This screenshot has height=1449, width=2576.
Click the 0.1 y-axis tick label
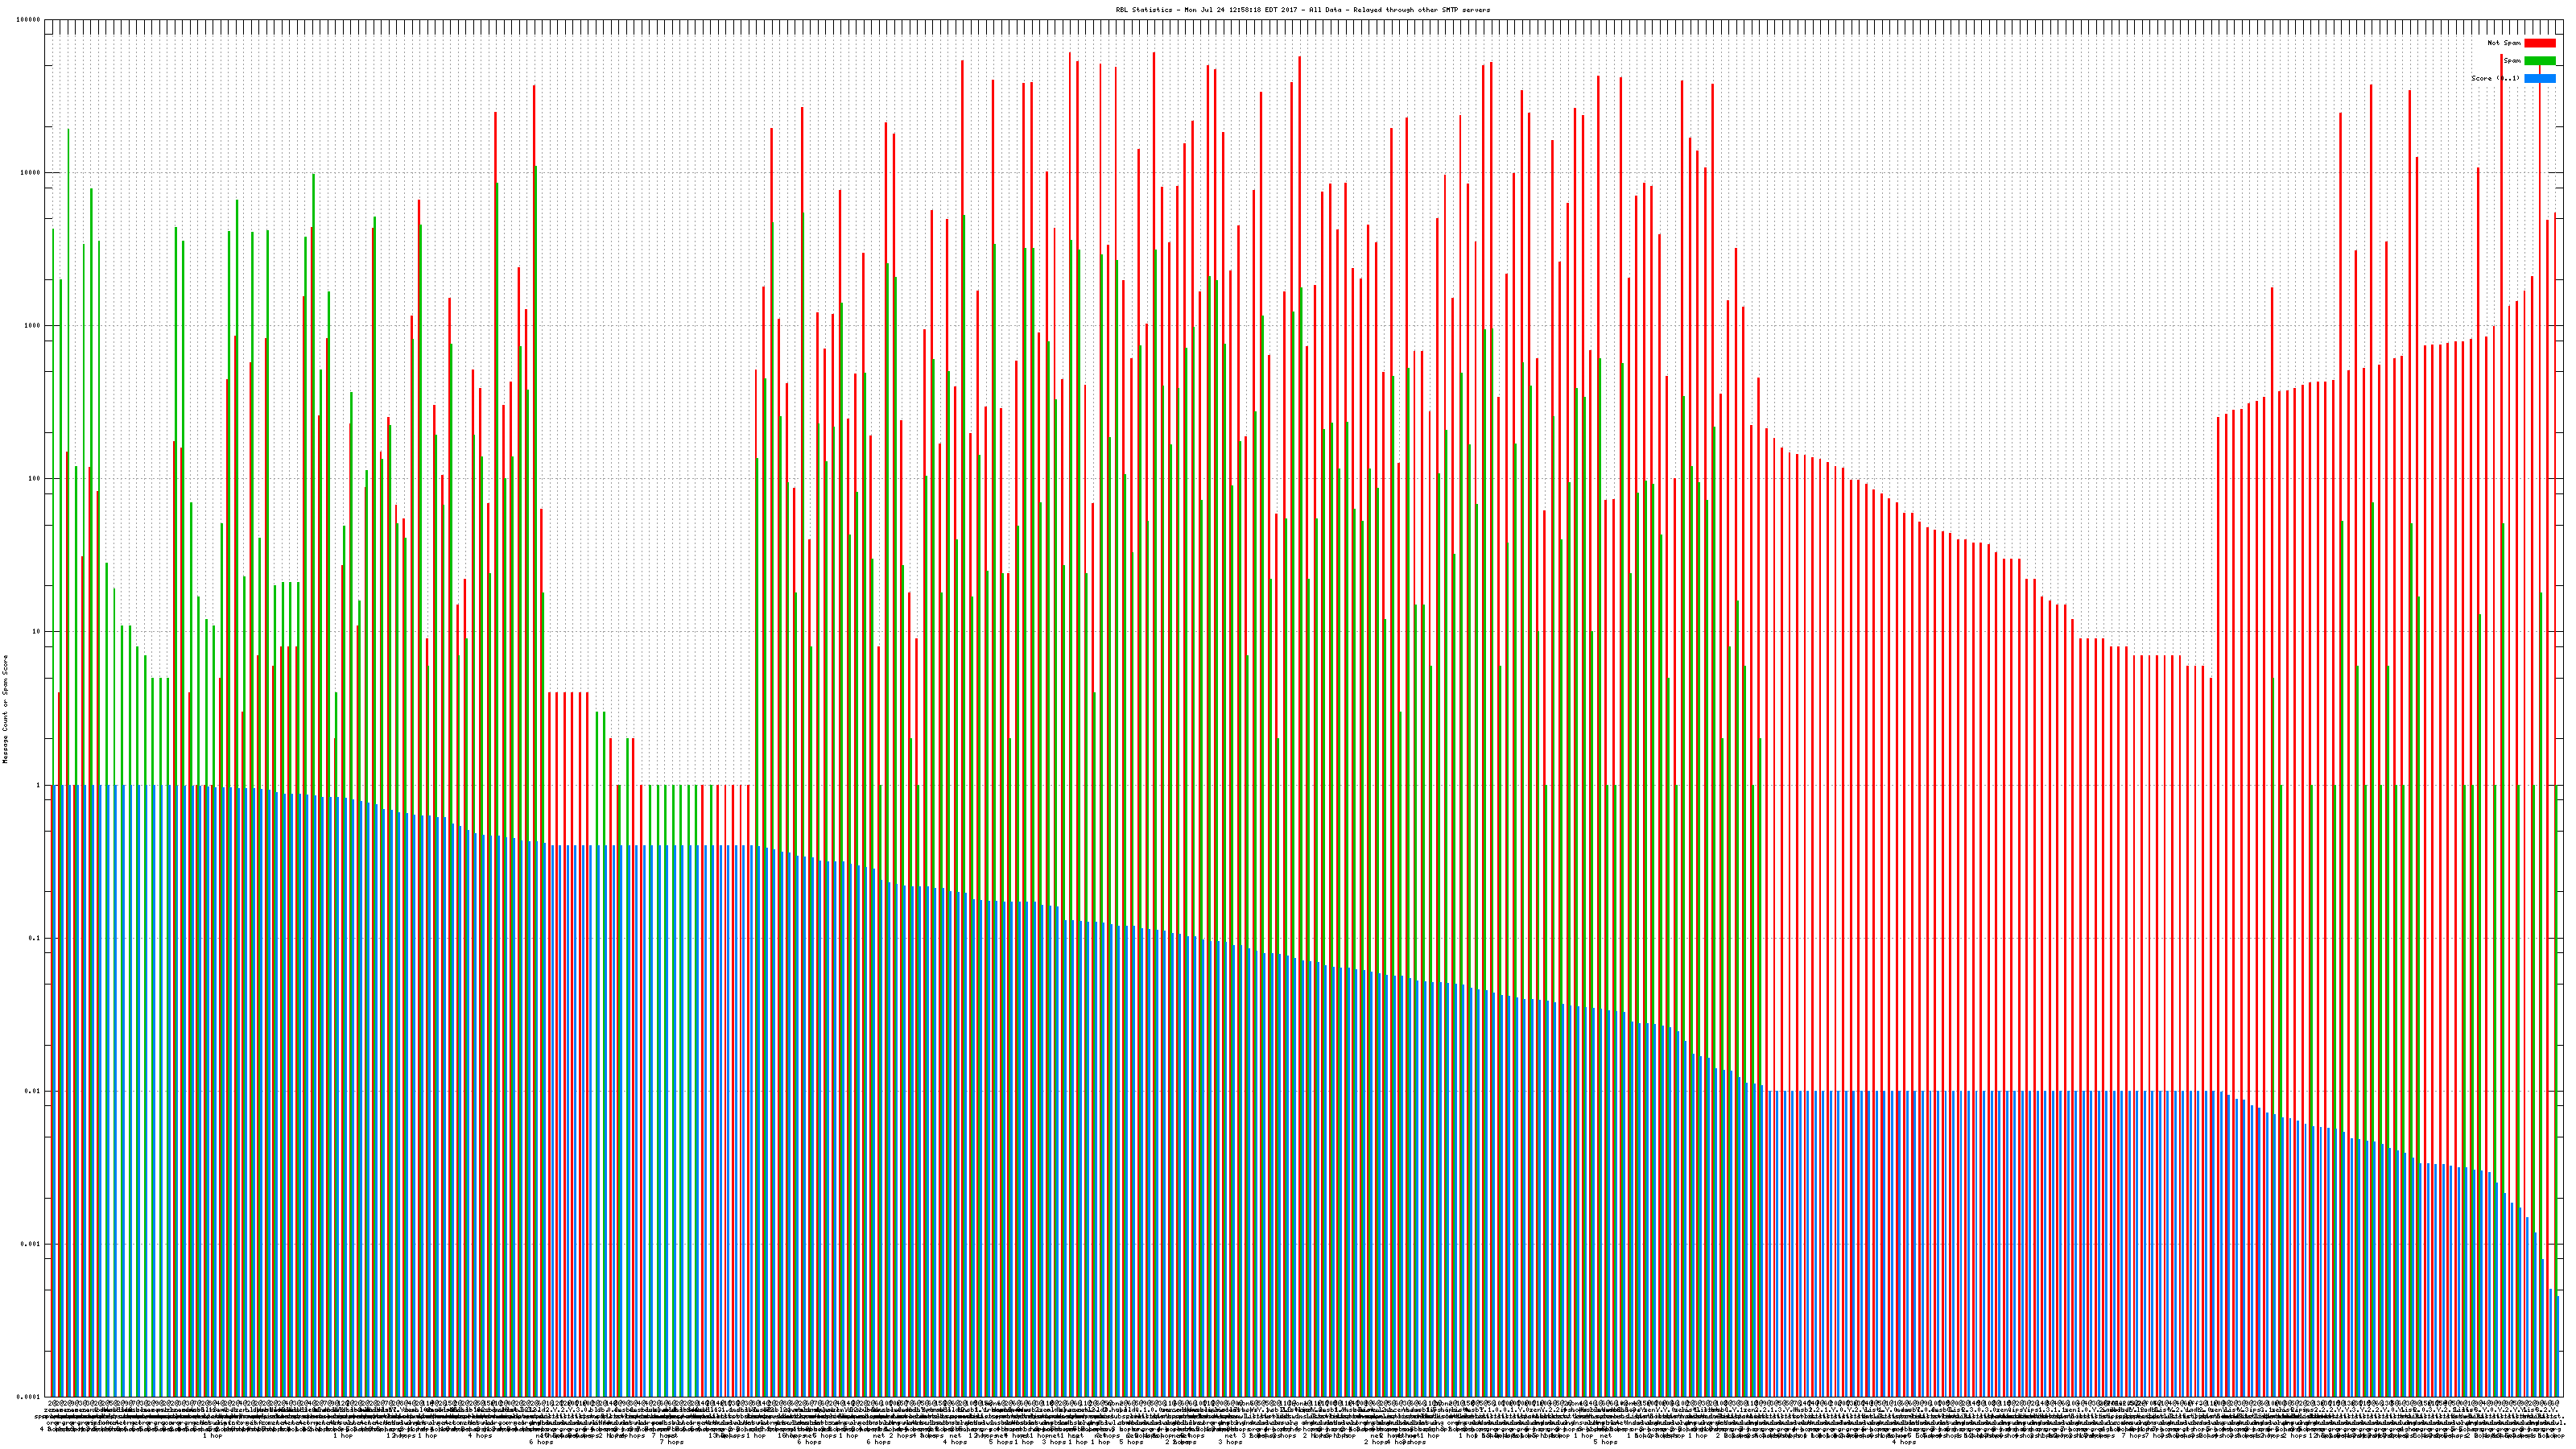pos(35,938)
